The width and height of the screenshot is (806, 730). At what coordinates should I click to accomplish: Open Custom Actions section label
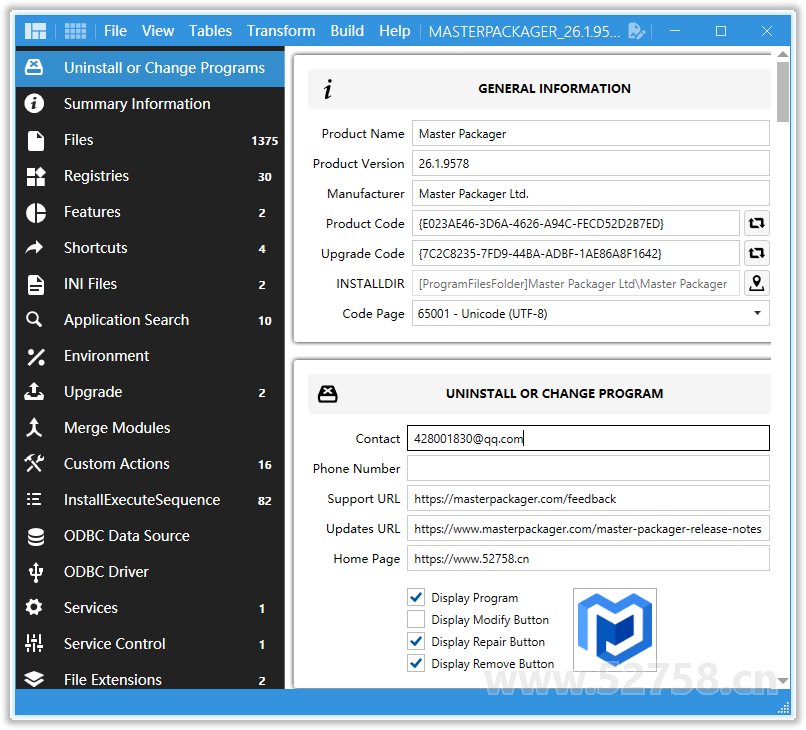(x=116, y=464)
